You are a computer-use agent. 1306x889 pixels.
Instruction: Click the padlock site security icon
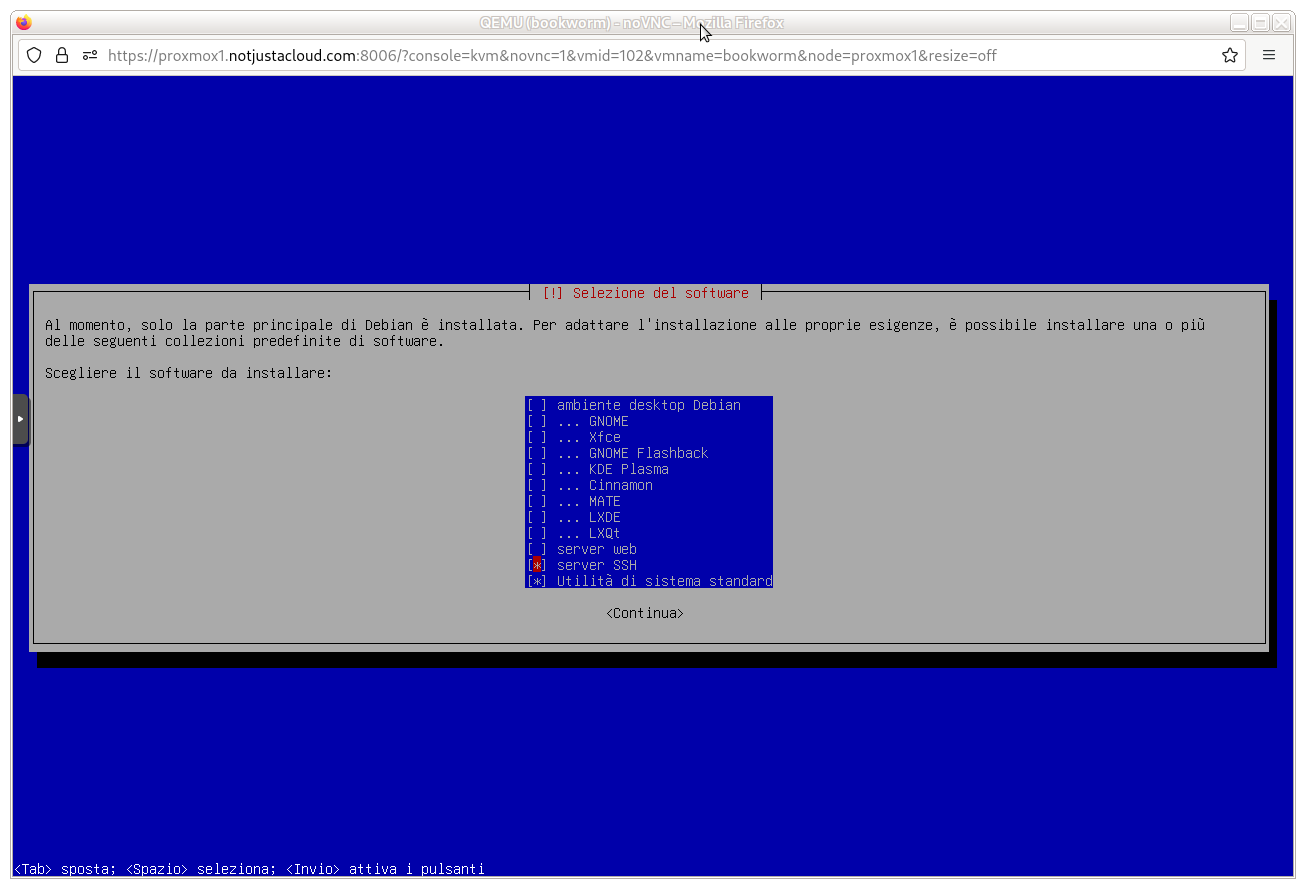(x=62, y=55)
